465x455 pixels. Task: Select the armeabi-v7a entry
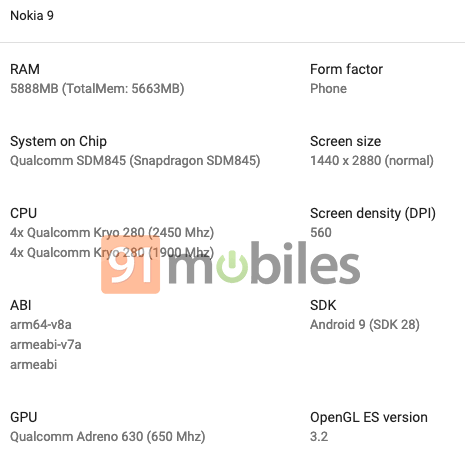(46, 345)
